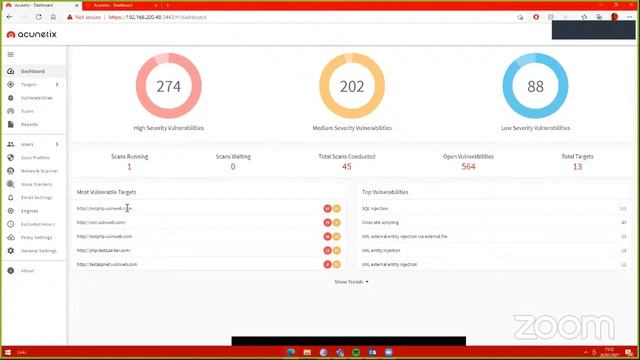This screenshot has height=360, width=640.
Task: Collapse the sidebar with the hamburger menu icon
Action: pos(11,54)
